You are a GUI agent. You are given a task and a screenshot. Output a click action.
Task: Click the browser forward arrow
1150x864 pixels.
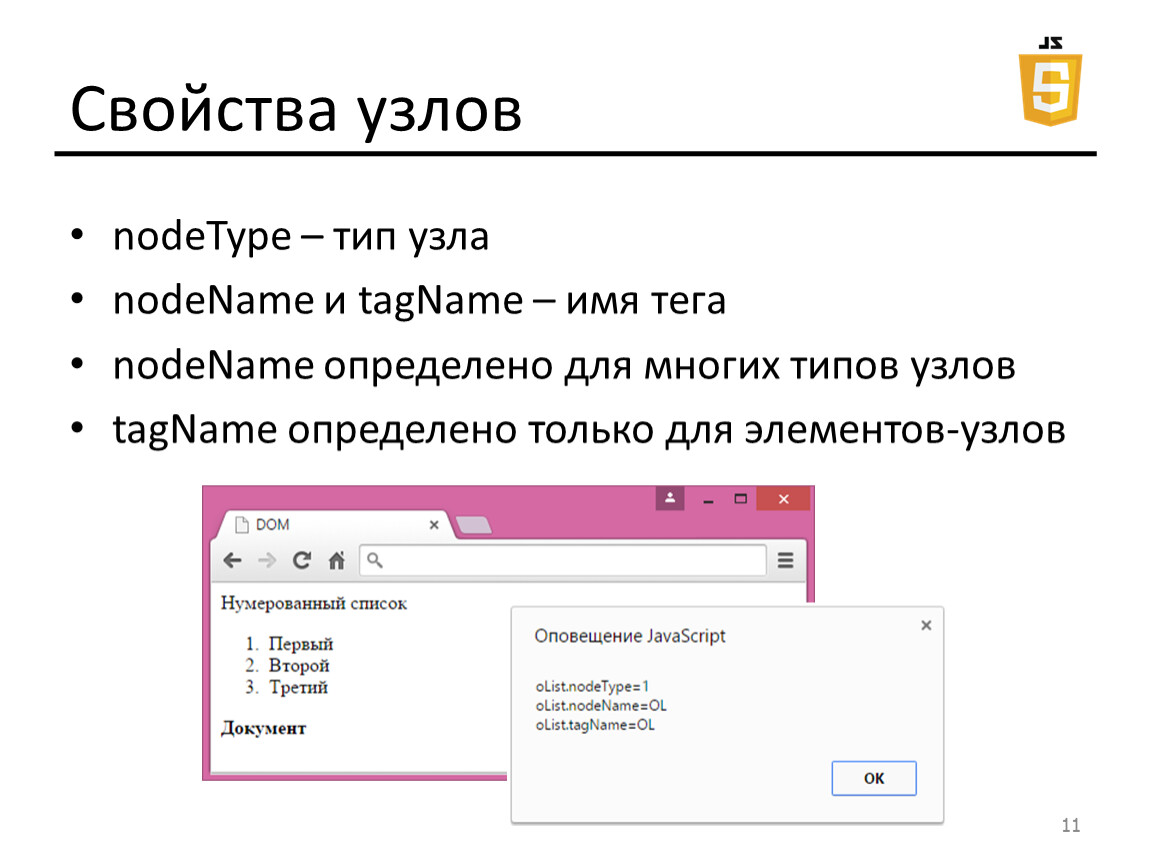pos(266,561)
